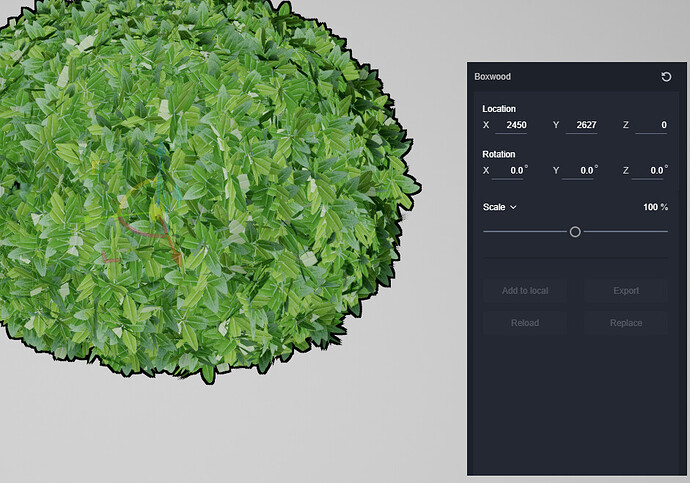Viewport: 690px width, 483px height.
Task: Click the Add to local button
Action: (x=525, y=291)
